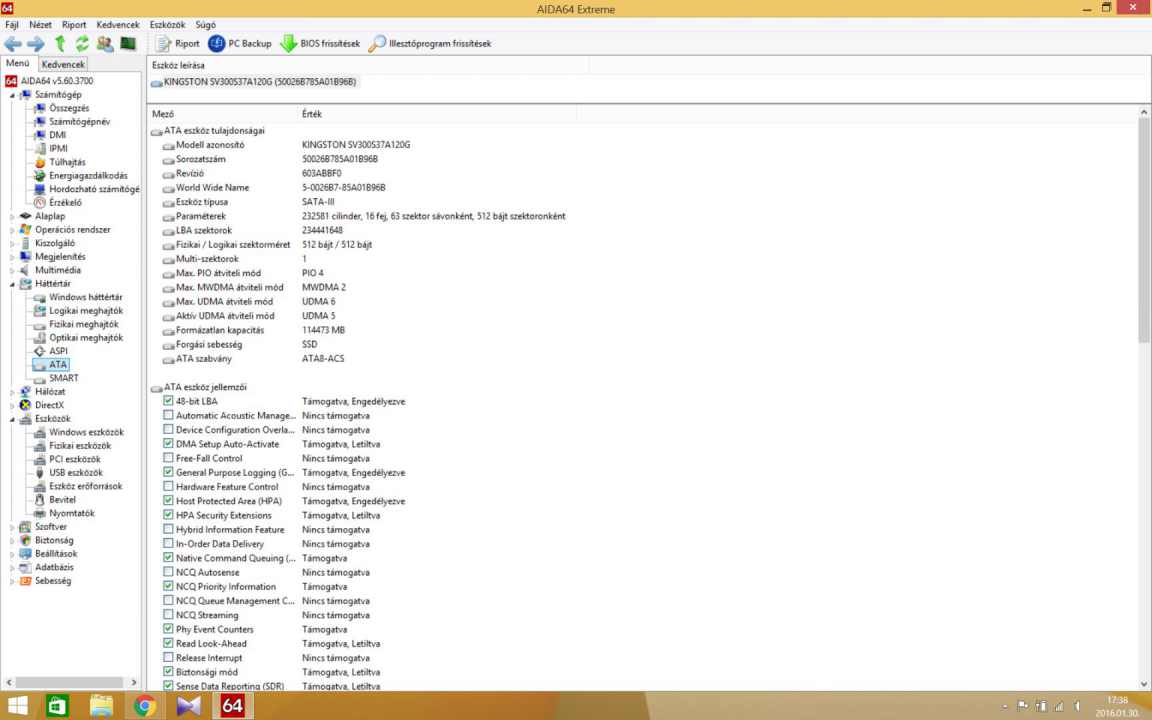Image resolution: width=1152 pixels, height=720 pixels.
Task: Switch to the Kedvencek tab
Action: point(63,65)
